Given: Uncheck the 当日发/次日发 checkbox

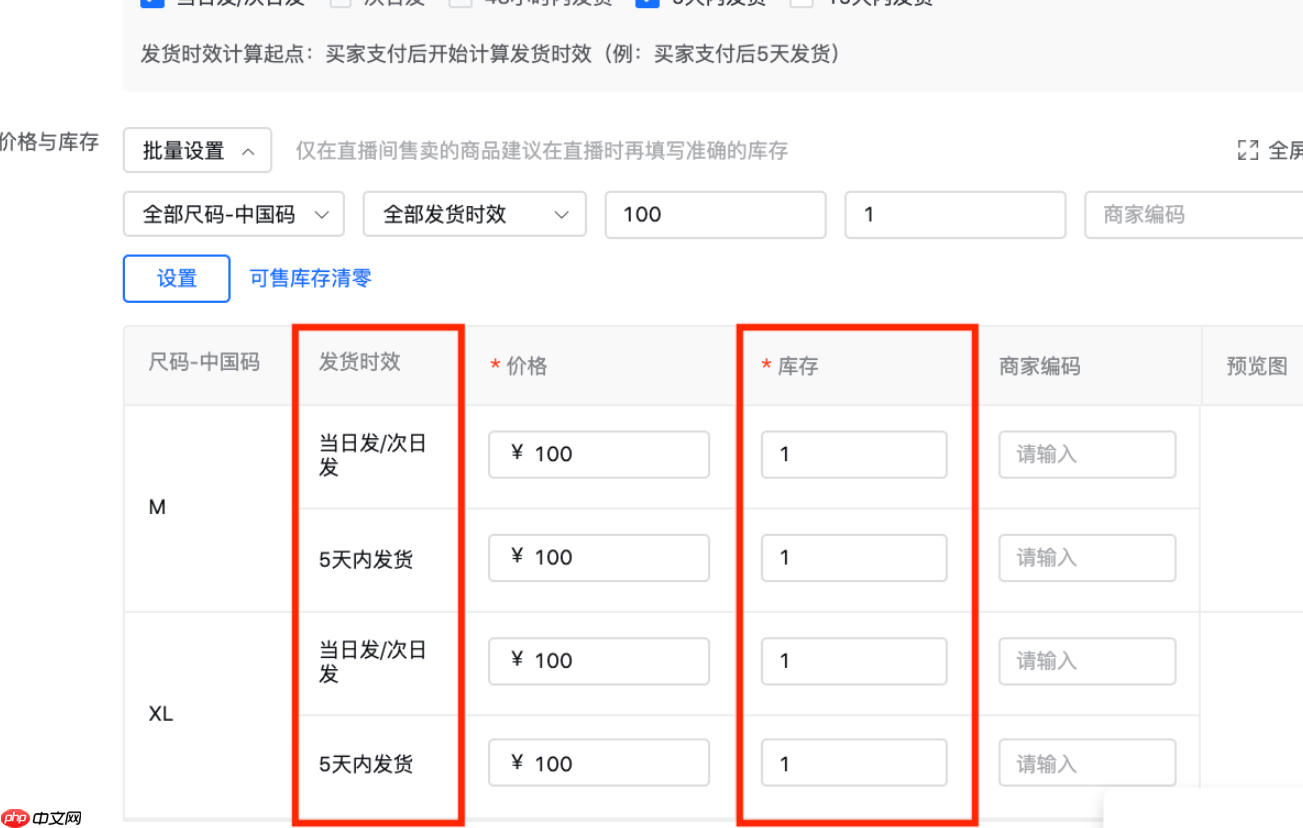Looking at the screenshot, I should 152,3.
